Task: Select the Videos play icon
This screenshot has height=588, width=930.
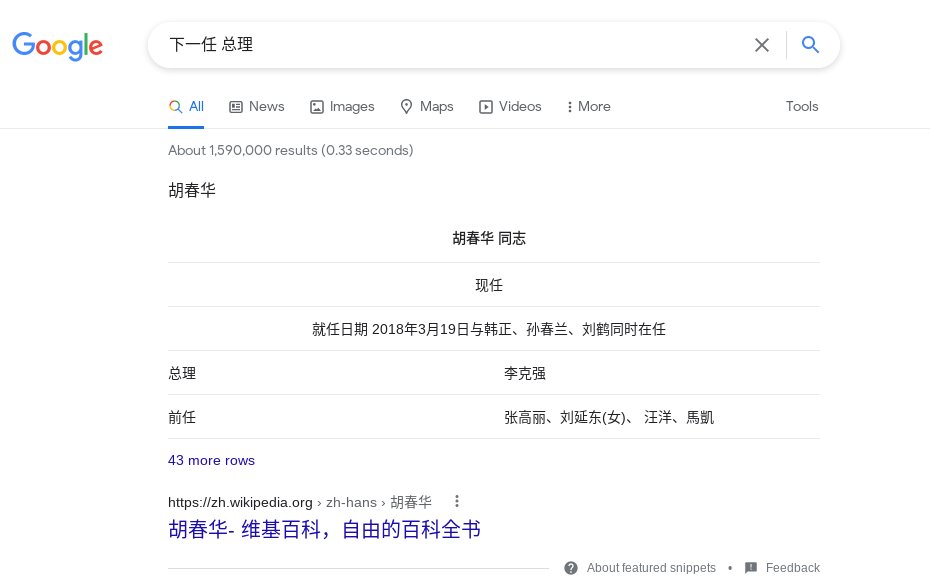Action: tap(486, 106)
